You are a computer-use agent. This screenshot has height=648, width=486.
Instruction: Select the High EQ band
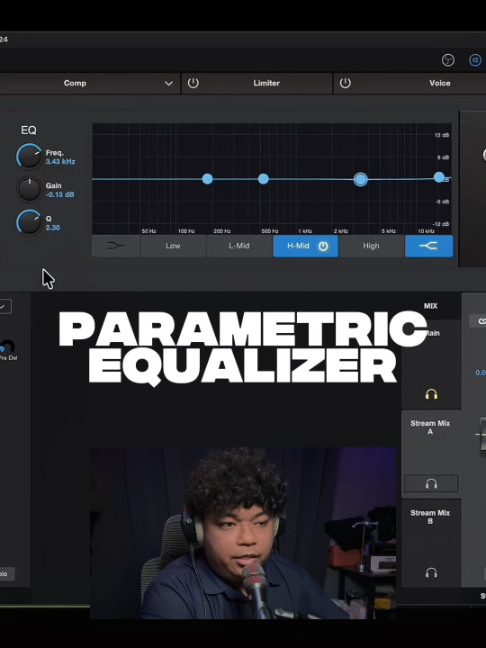tap(371, 246)
